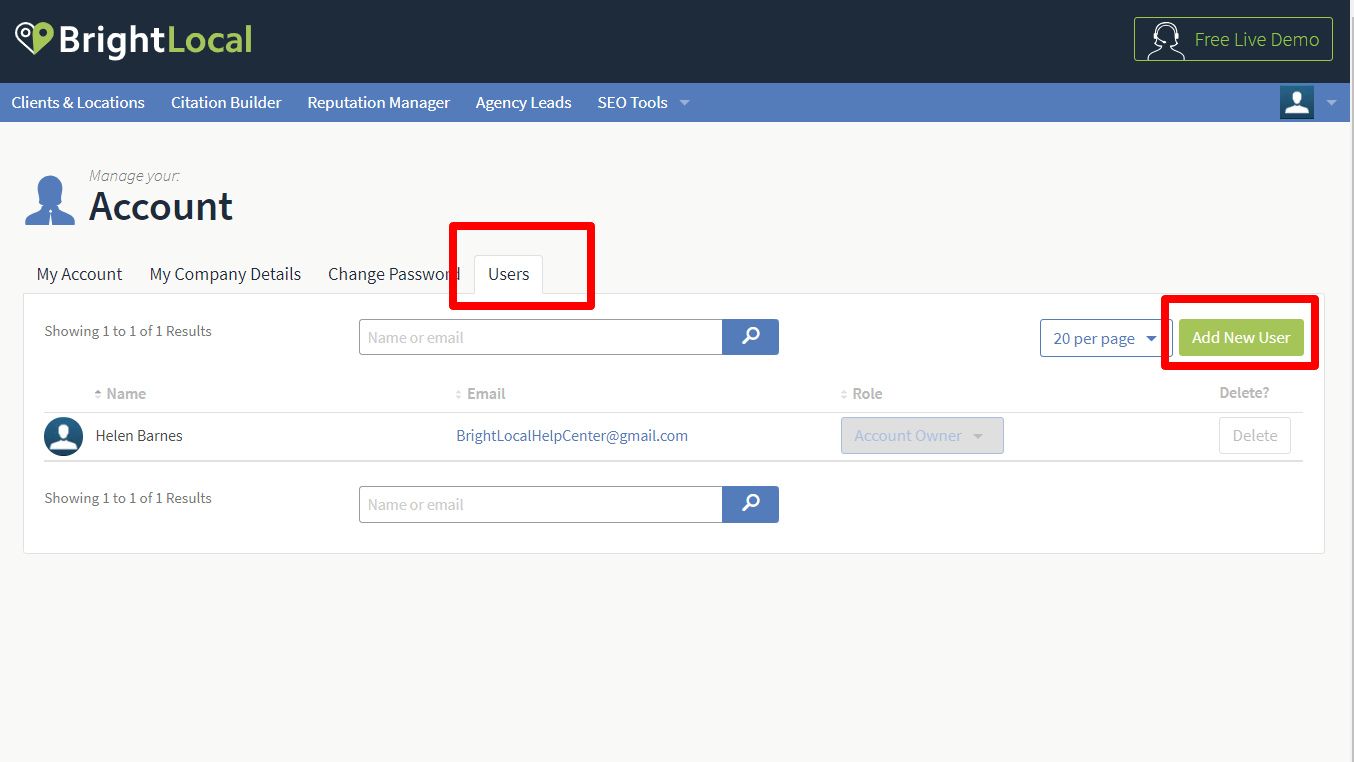Open Reputation Manager
The width and height of the screenshot is (1354, 762).
tap(379, 102)
